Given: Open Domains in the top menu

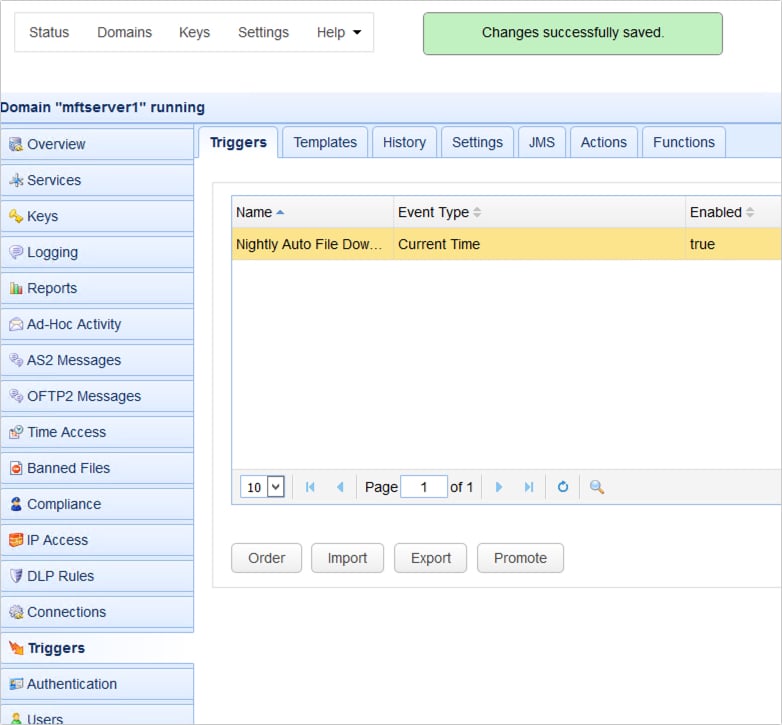Looking at the screenshot, I should click(125, 32).
